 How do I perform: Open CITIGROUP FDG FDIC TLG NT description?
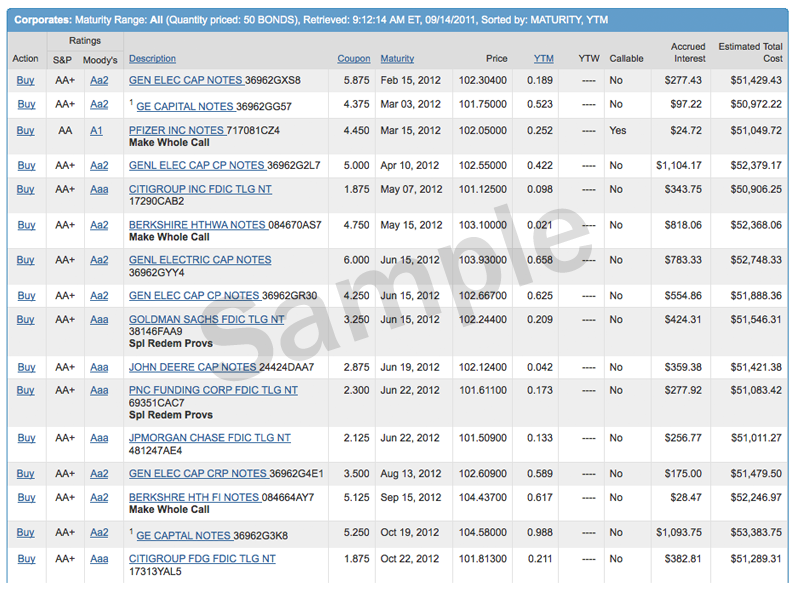pyautogui.click(x=202, y=558)
